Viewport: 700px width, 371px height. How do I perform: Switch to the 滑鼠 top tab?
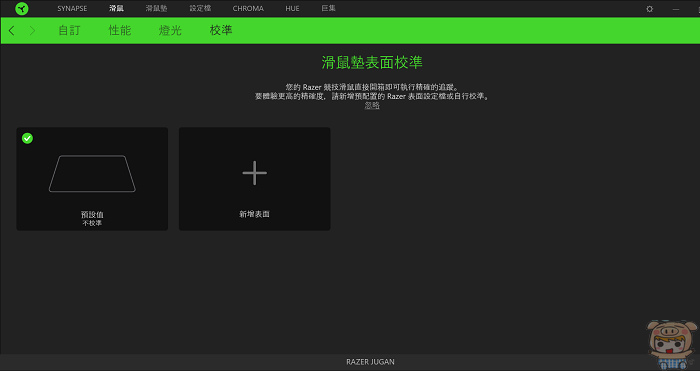click(x=117, y=8)
